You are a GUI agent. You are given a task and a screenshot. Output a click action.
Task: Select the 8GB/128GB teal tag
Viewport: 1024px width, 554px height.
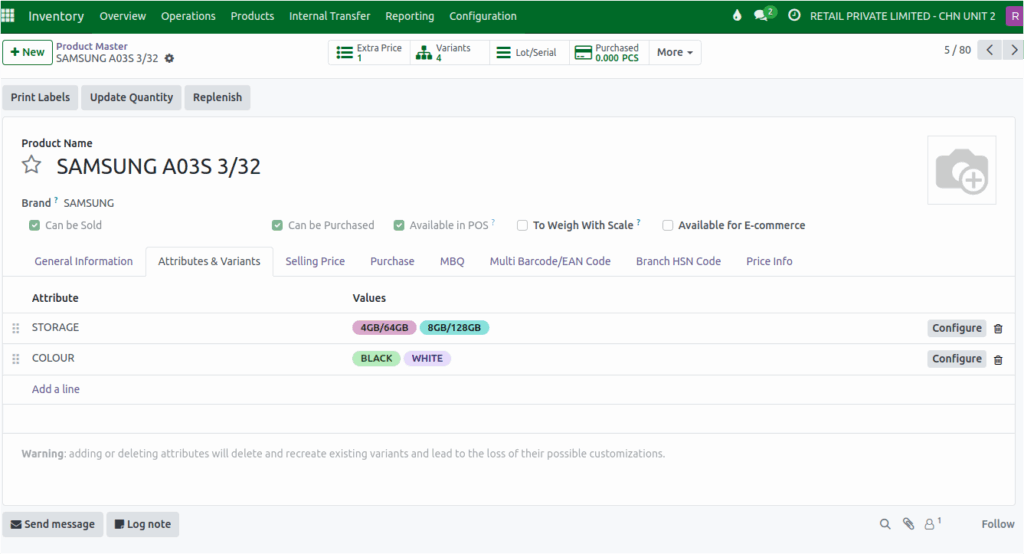[x=454, y=328]
